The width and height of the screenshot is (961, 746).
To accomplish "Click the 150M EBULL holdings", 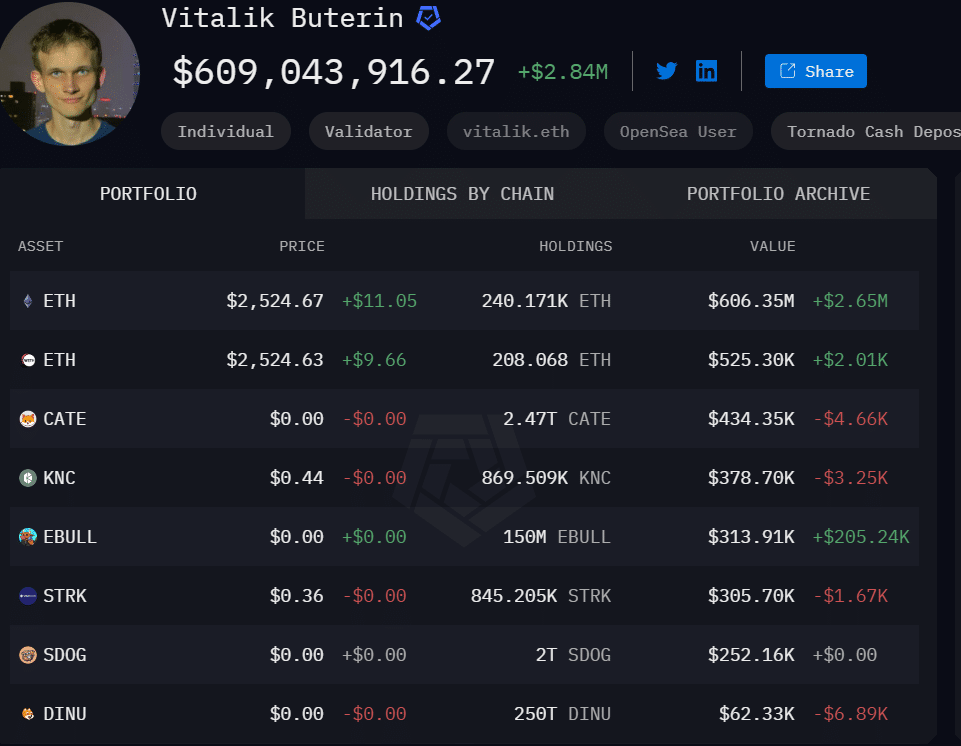I will coord(557,537).
